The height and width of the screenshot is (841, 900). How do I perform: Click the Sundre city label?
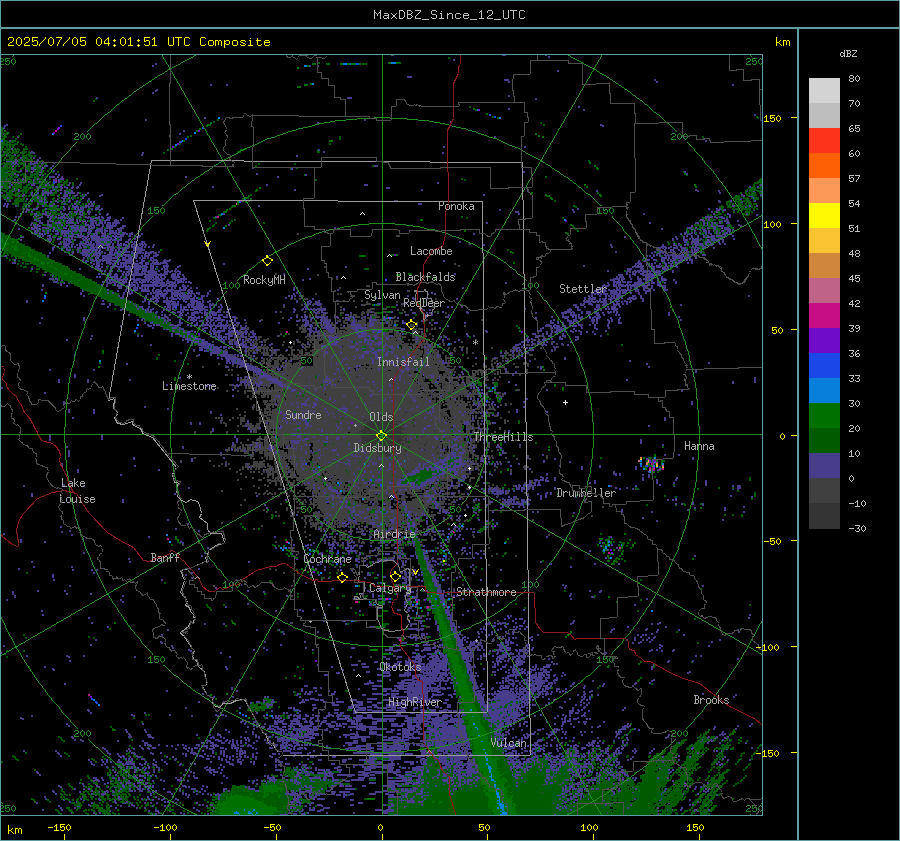303,414
